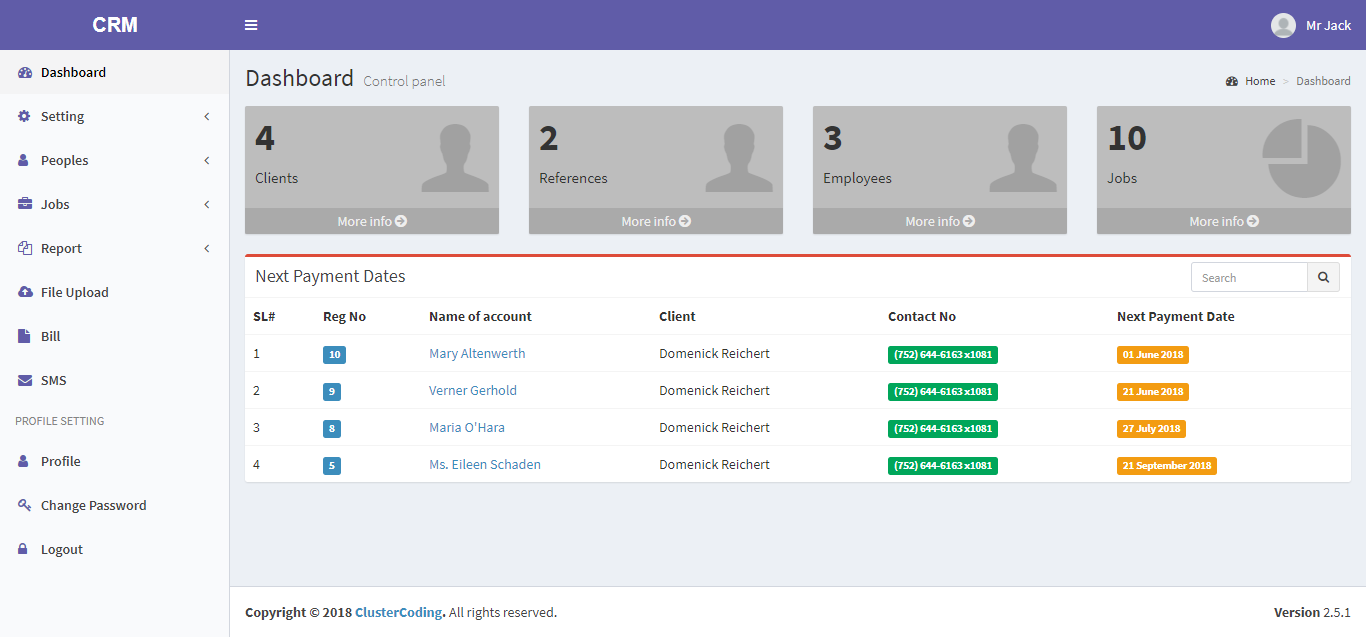This screenshot has width=1366, height=637.
Task: Expand the Setting submenu chevron
Action: pyautogui.click(x=207, y=116)
